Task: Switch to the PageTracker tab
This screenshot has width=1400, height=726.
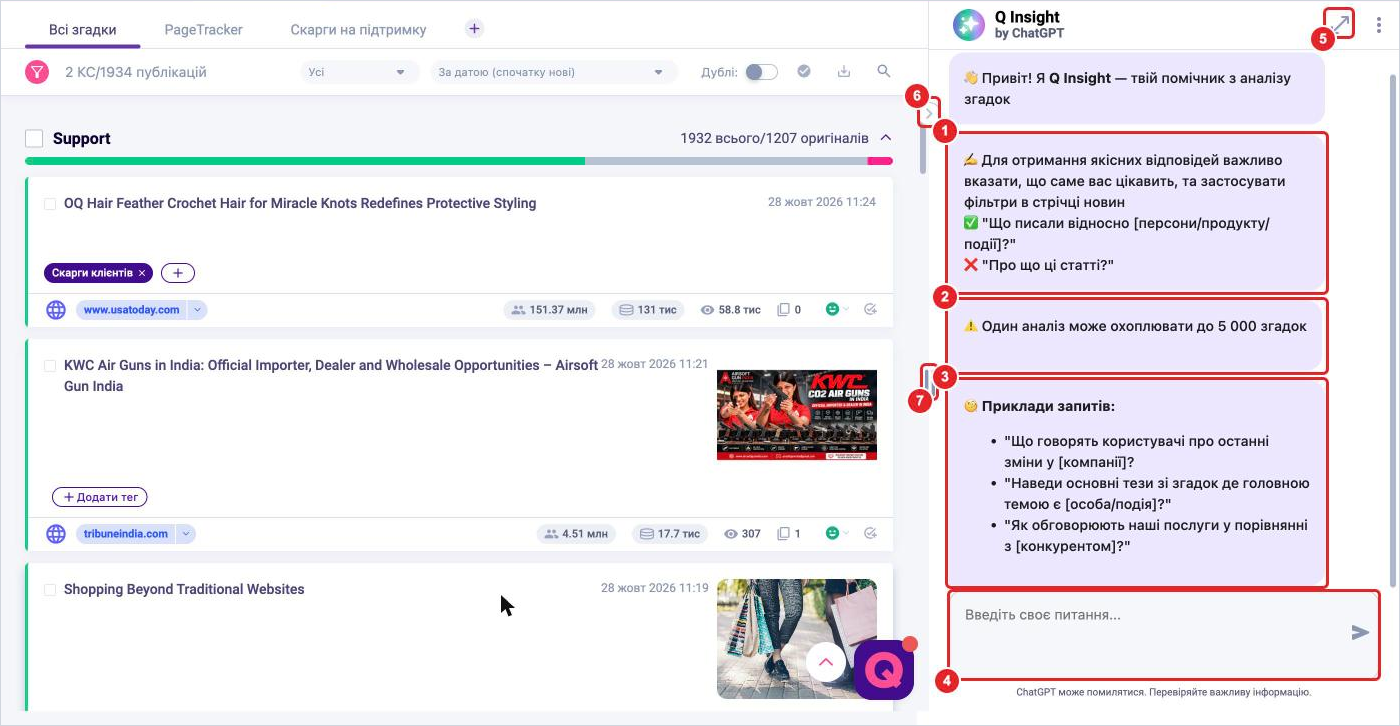Action: 204,29
